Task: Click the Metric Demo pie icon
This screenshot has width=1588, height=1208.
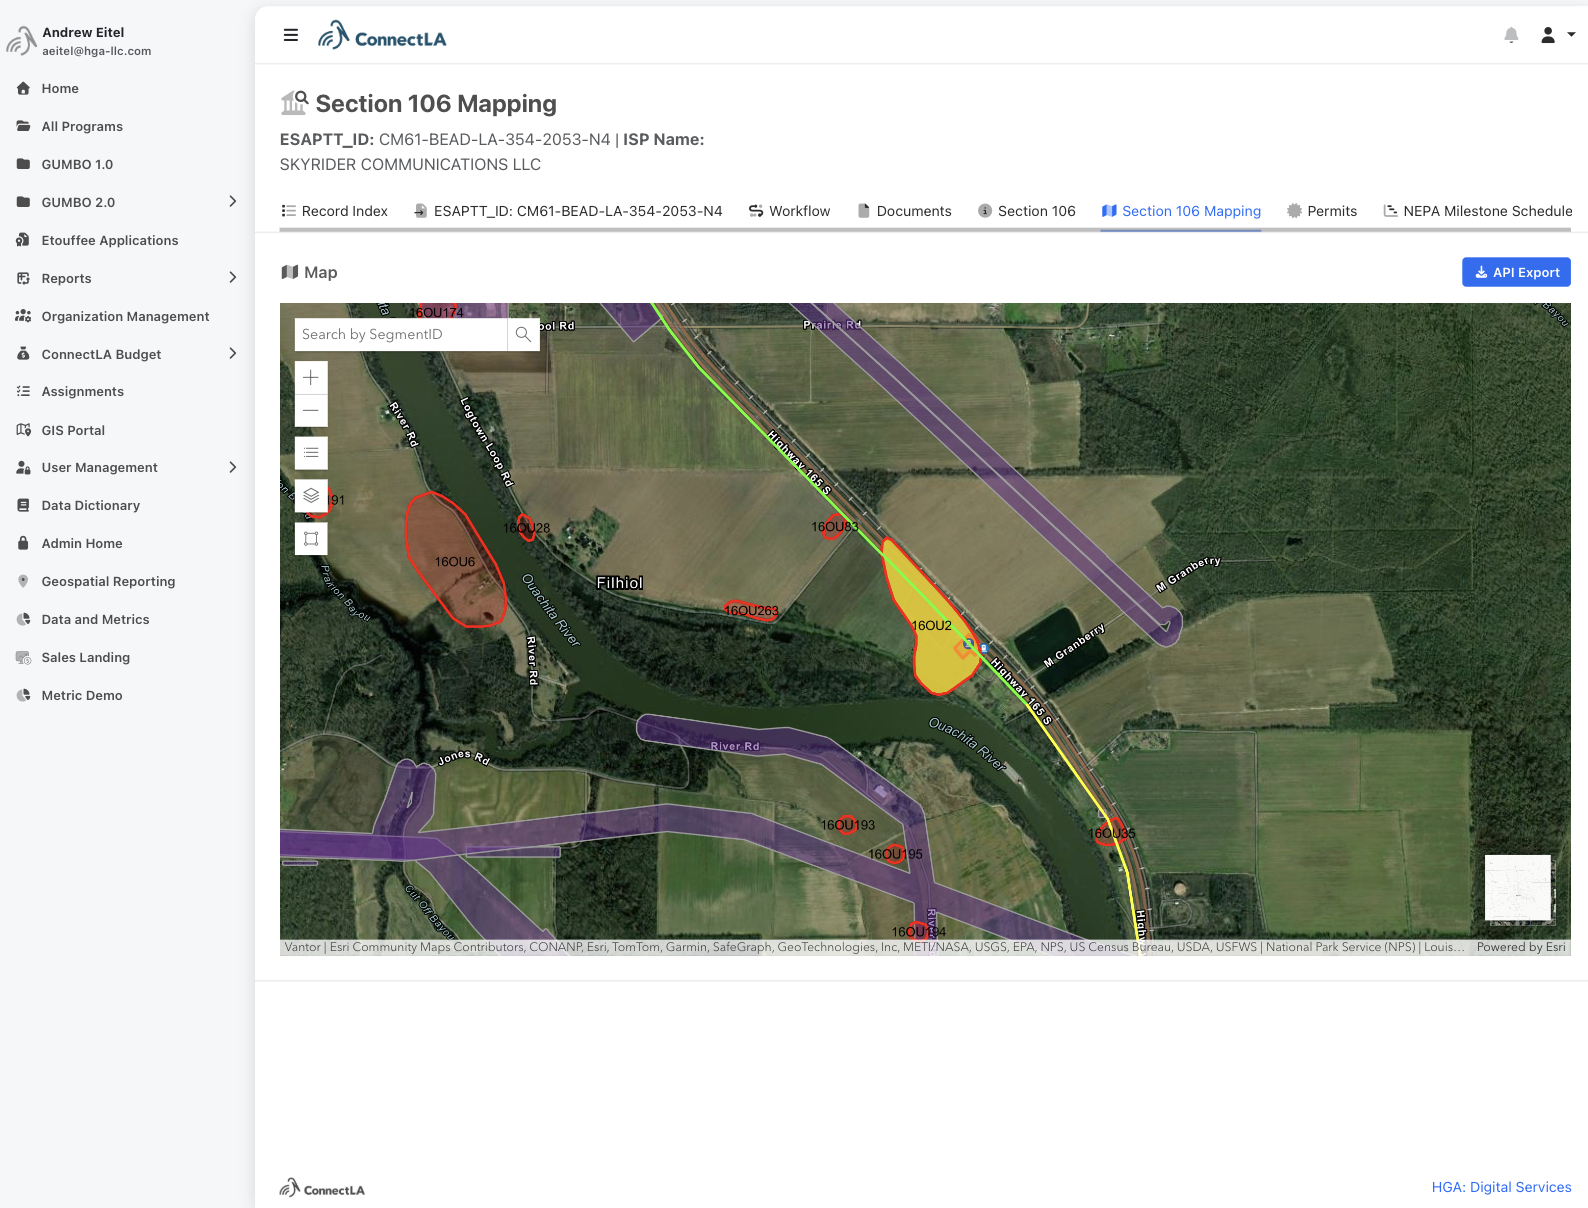Action: coord(23,695)
